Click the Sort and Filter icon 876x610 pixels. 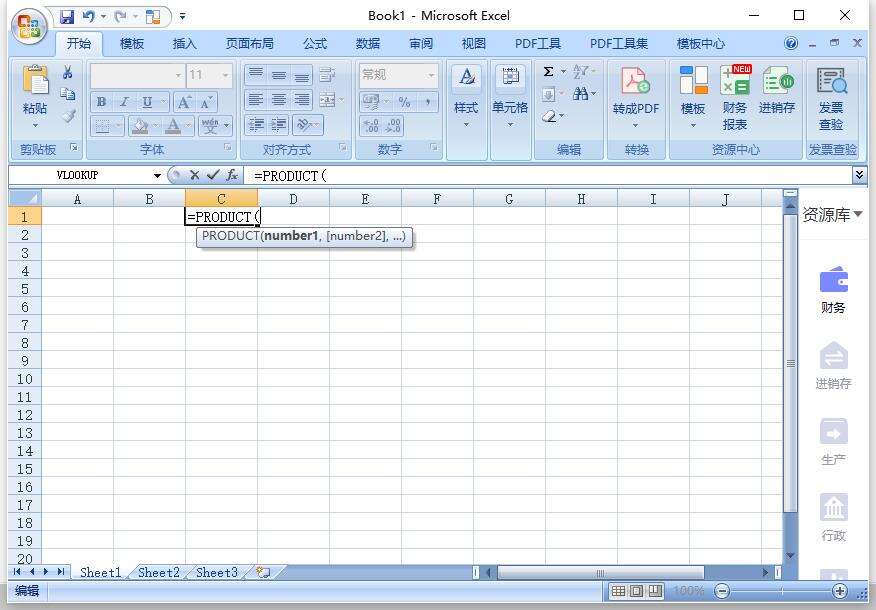click(x=581, y=72)
